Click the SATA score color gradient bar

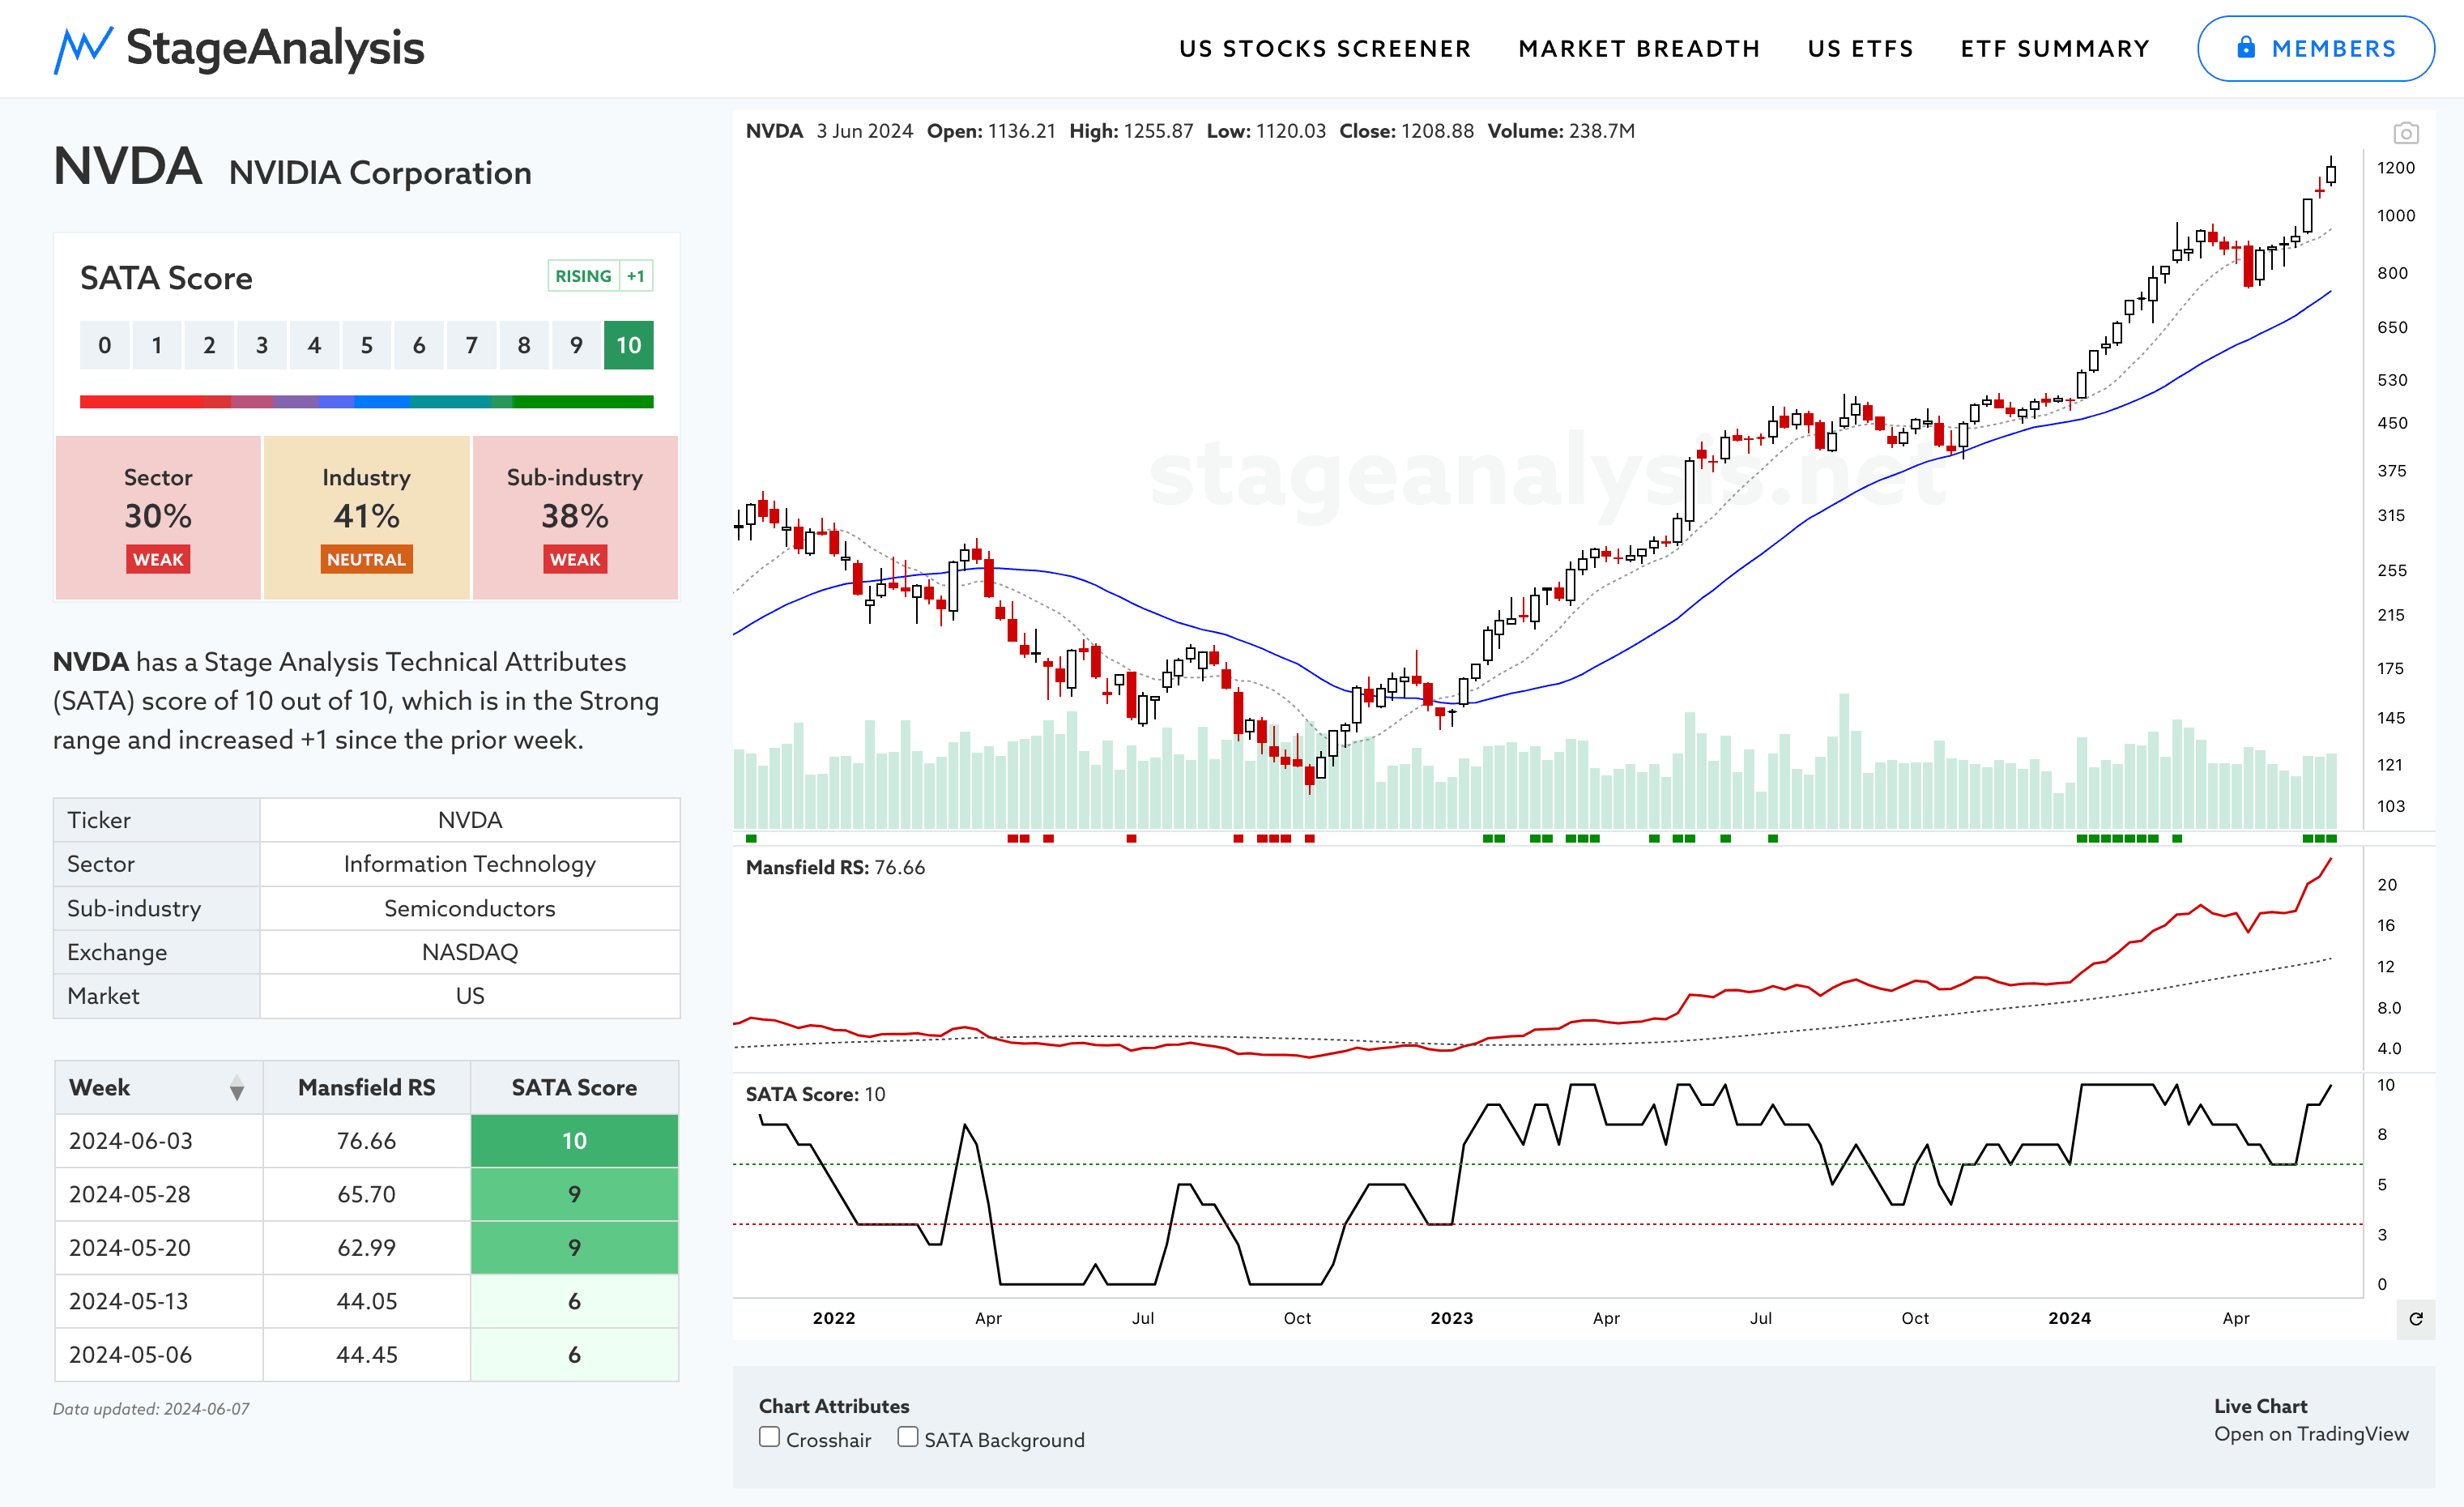366,402
